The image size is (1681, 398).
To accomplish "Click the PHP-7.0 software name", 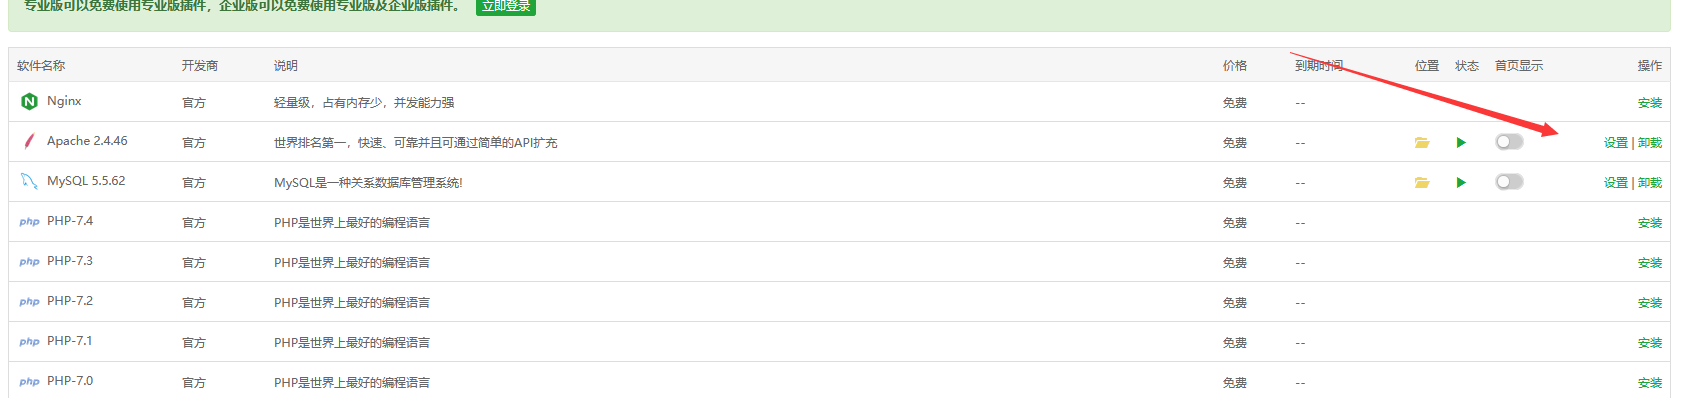I will pyautogui.click(x=70, y=381).
